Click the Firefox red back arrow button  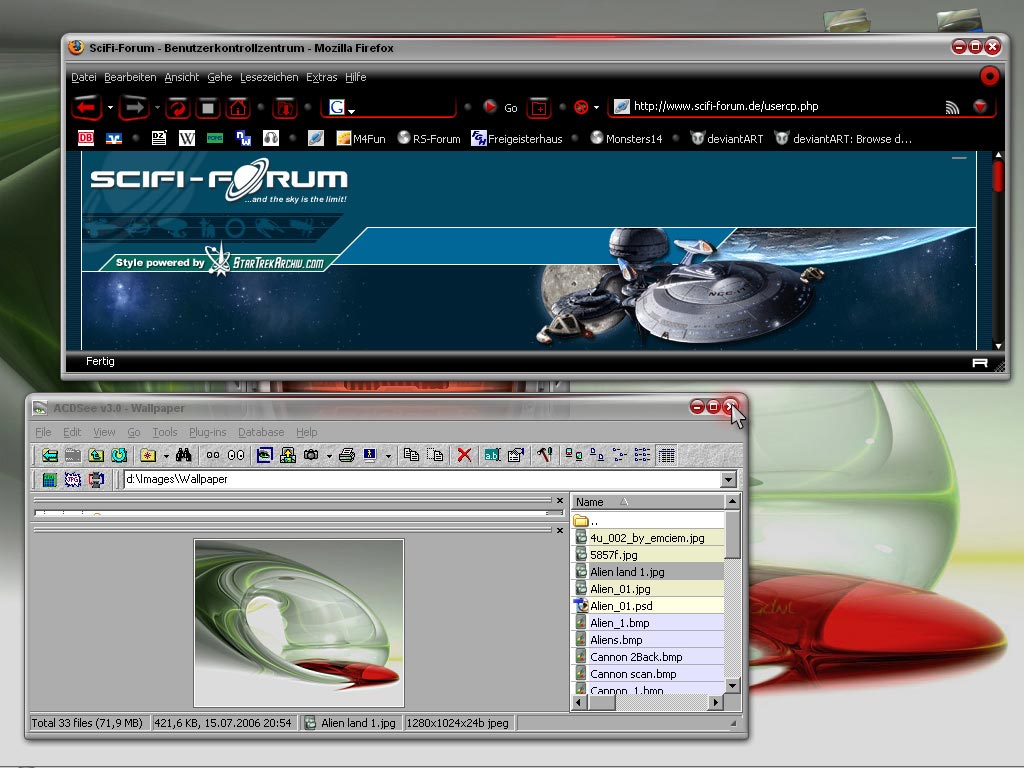(x=89, y=107)
